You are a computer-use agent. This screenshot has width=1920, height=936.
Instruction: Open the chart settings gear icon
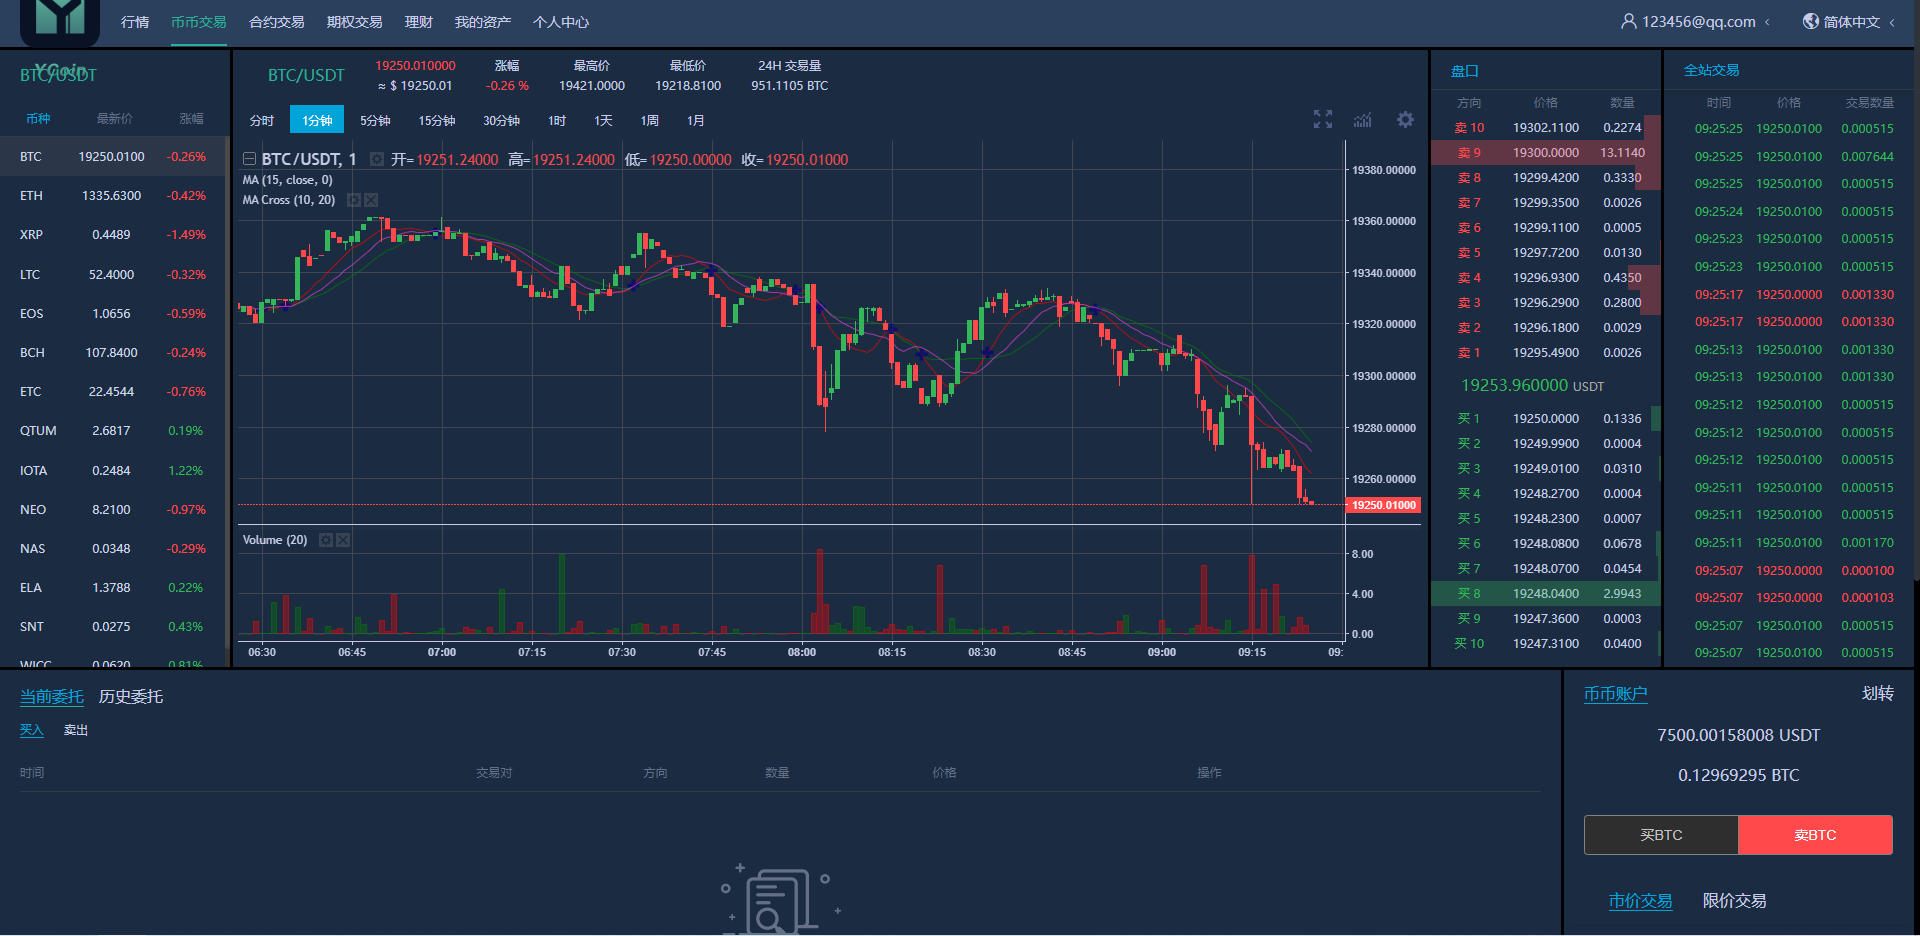(1405, 119)
